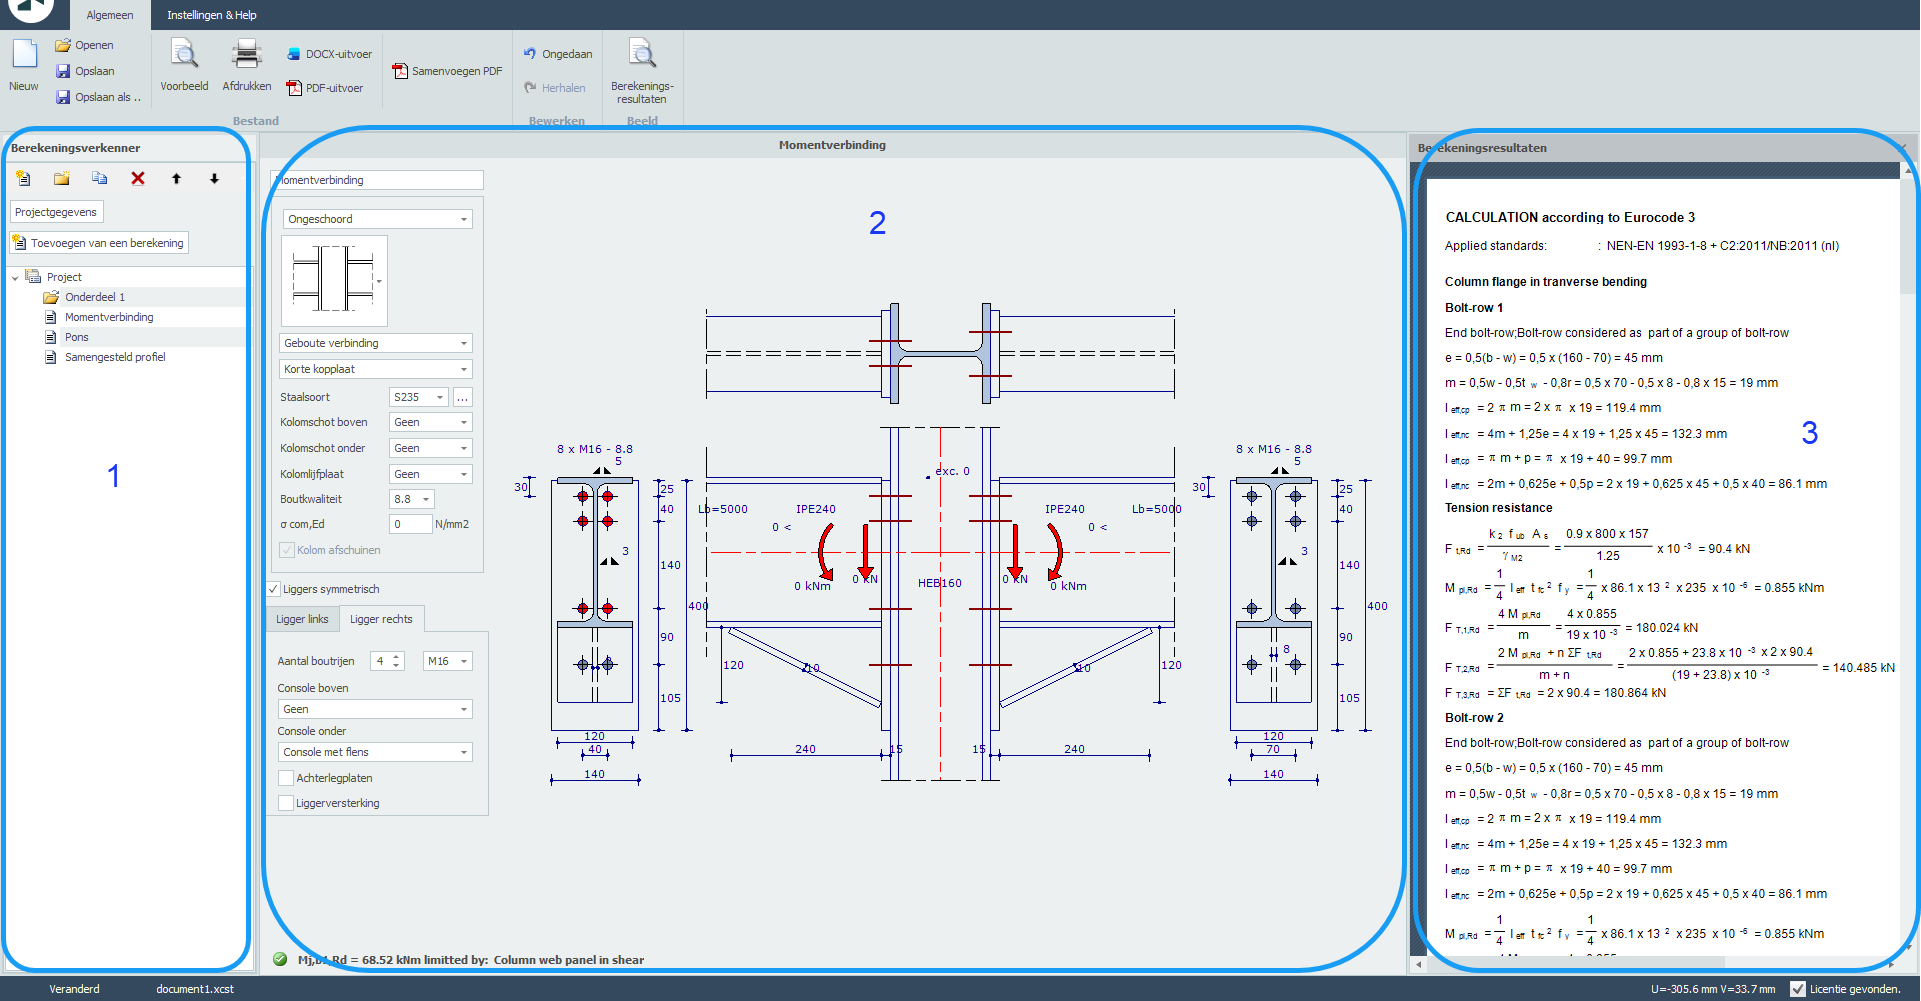Open the Korte kopplaat dropdown
Screen dimensions: 1921x1001
(375, 369)
